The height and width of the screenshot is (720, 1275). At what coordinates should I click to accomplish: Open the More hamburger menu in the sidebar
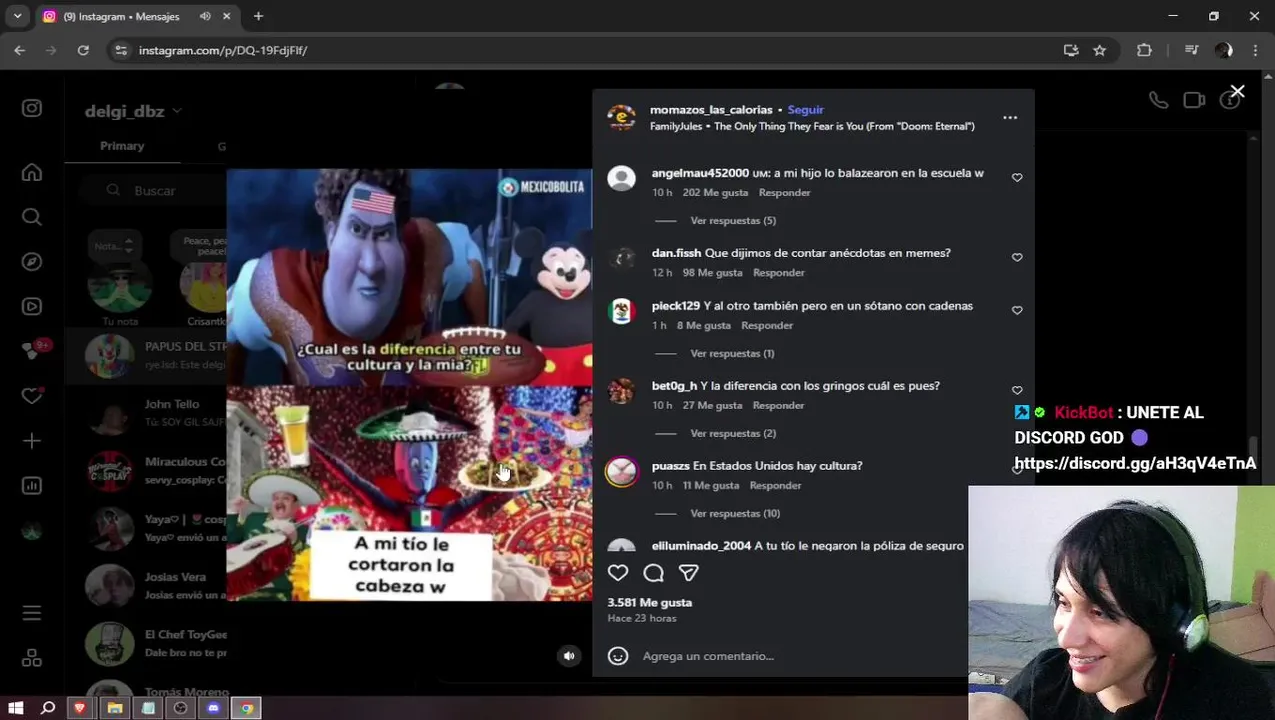[x=32, y=613]
